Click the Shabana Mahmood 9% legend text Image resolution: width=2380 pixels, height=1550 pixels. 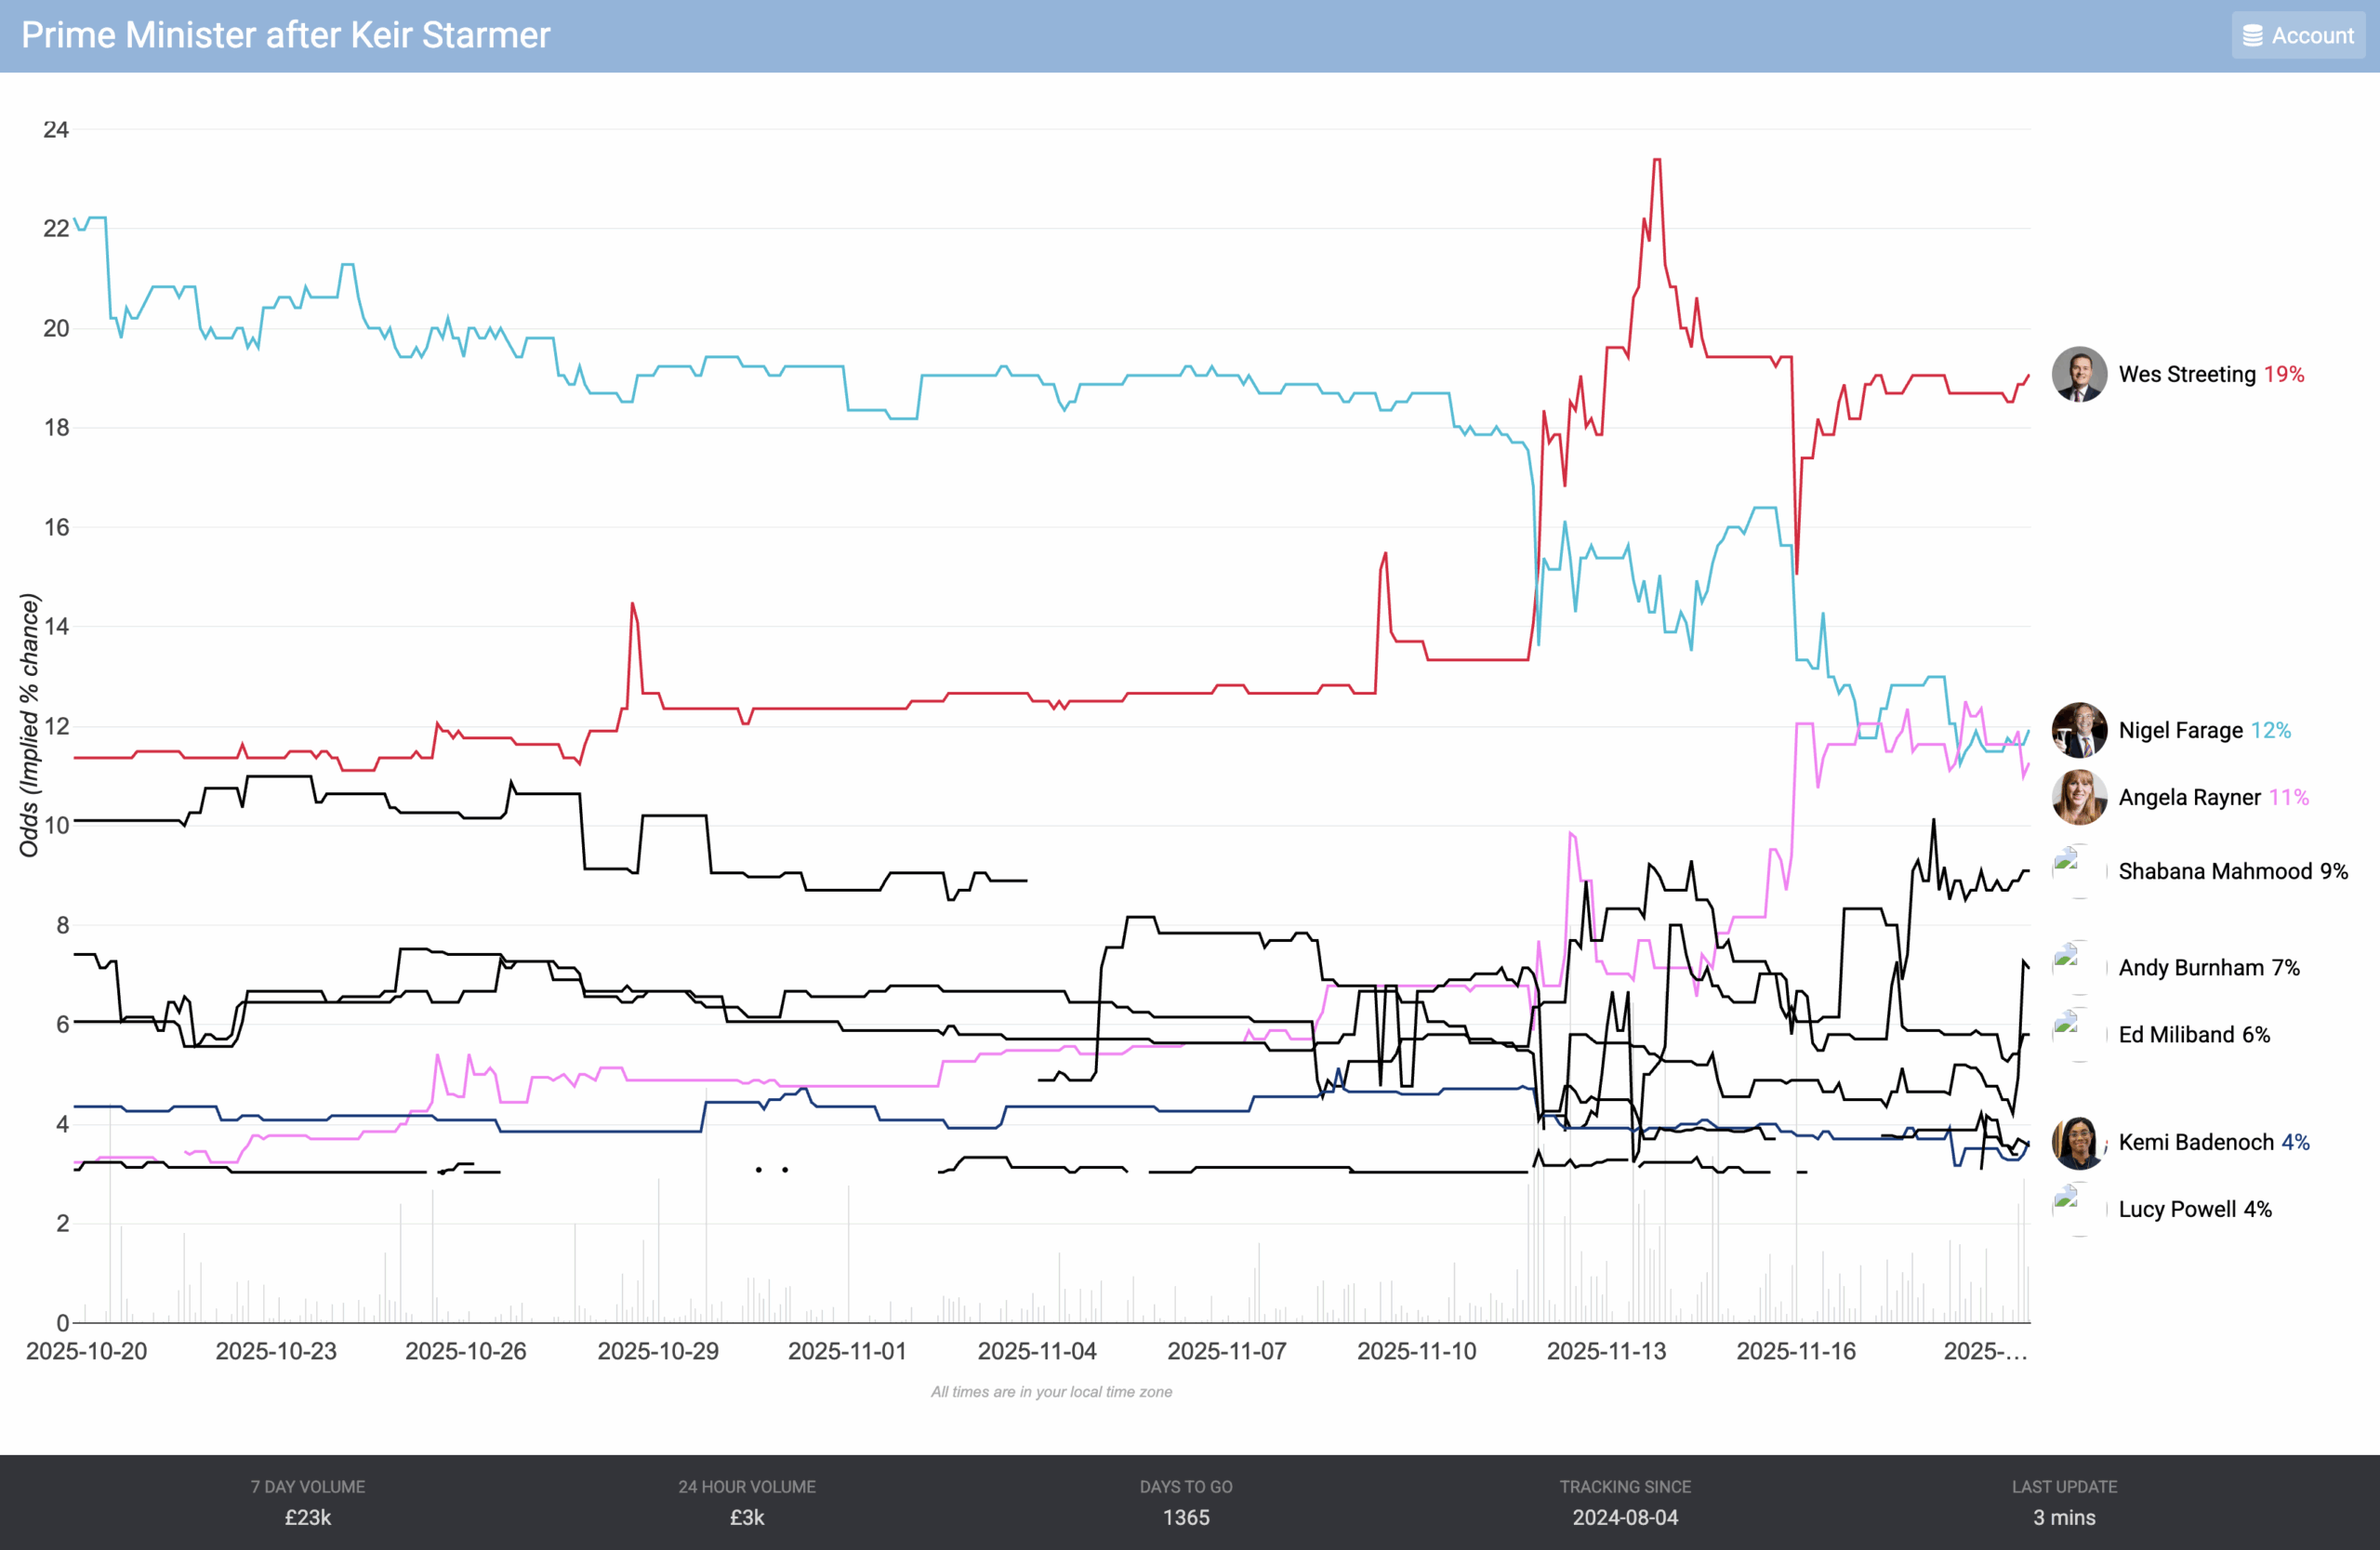(2232, 871)
